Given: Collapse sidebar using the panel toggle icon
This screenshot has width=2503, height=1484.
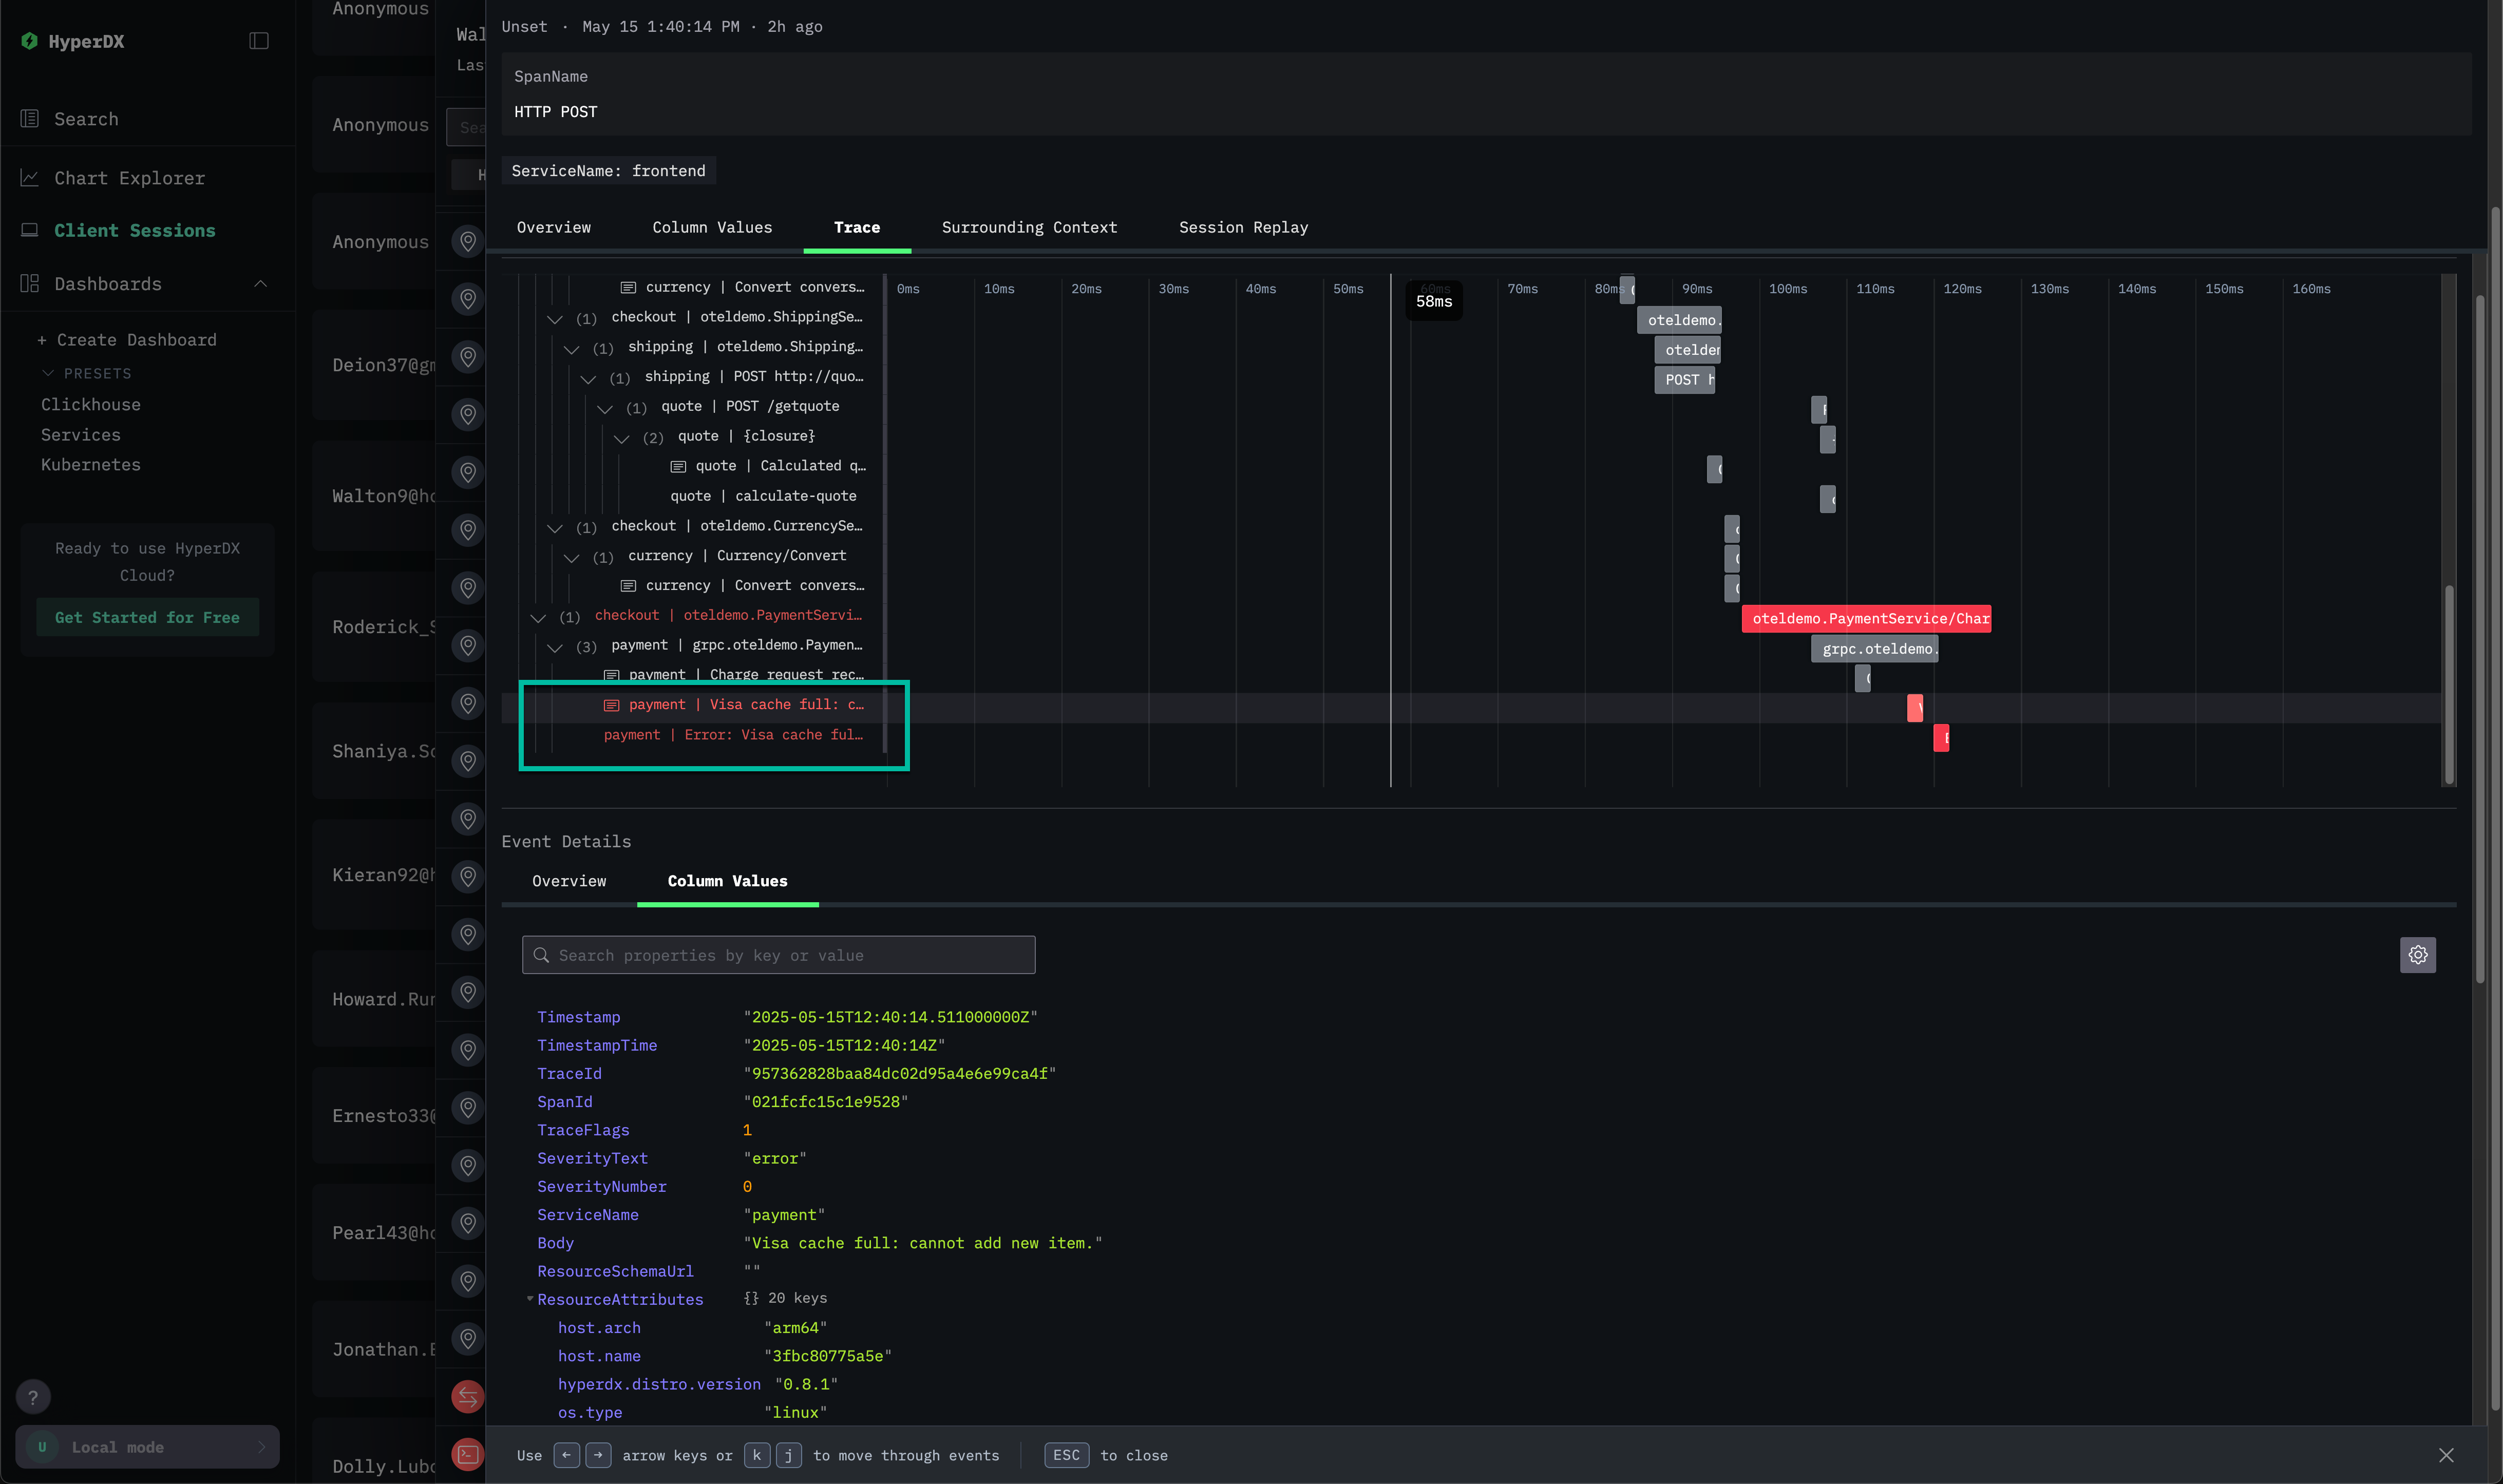Looking at the screenshot, I should pyautogui.click(x=259, y=41).
